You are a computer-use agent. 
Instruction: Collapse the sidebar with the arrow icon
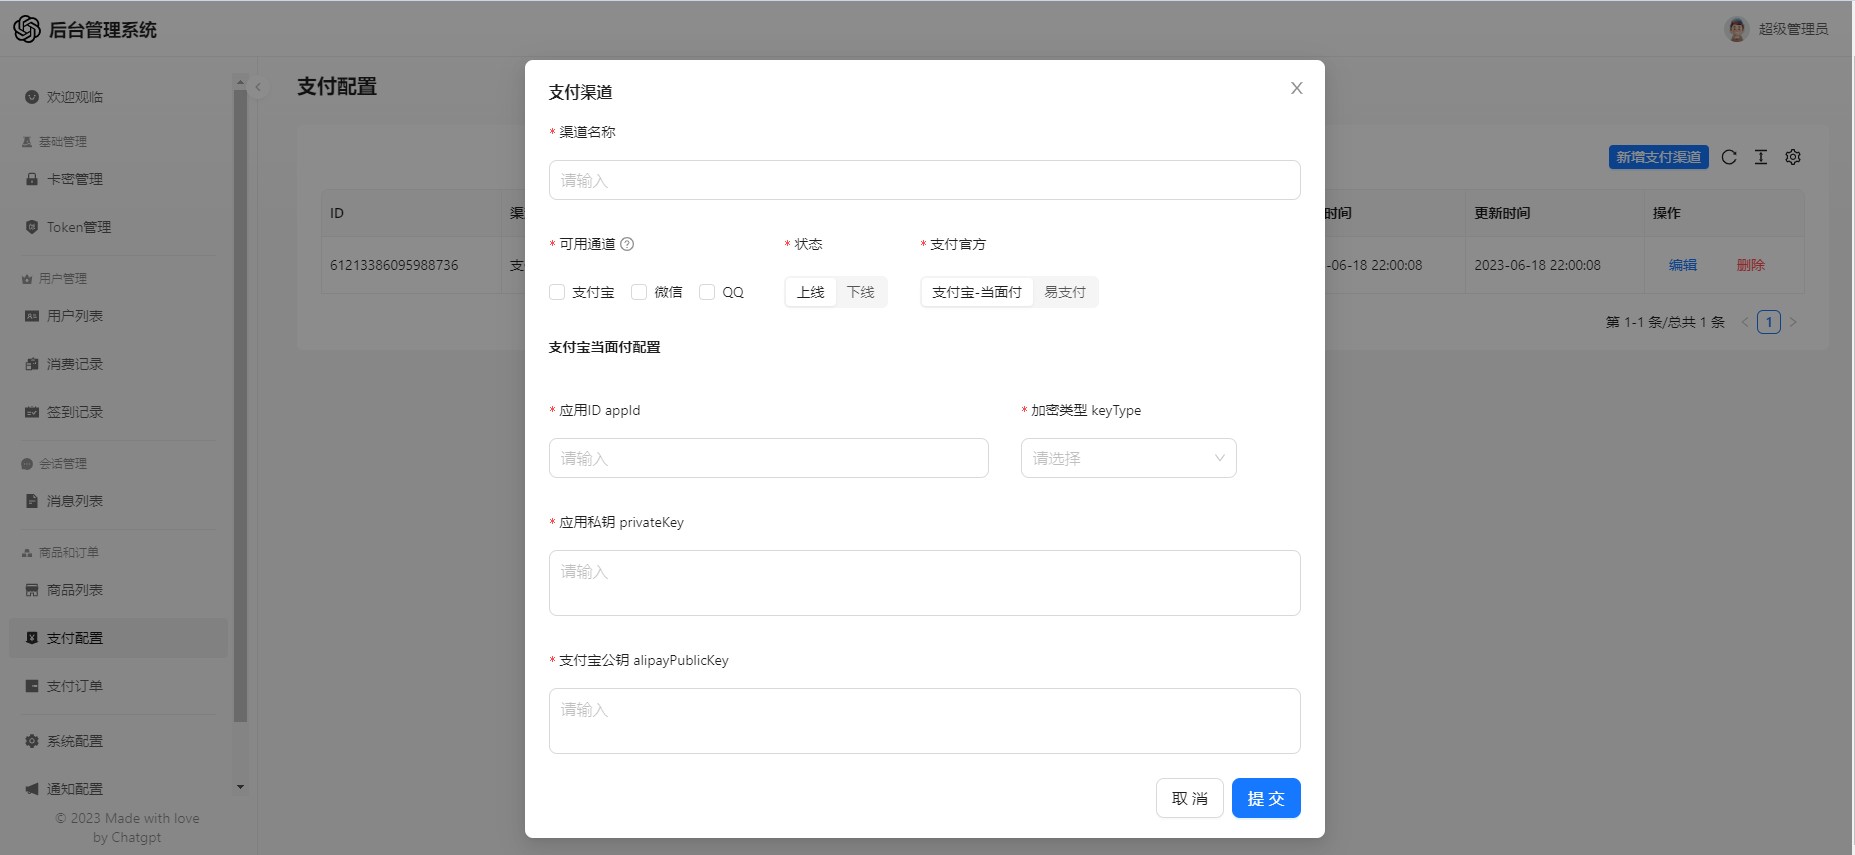[x=258, y=87]
